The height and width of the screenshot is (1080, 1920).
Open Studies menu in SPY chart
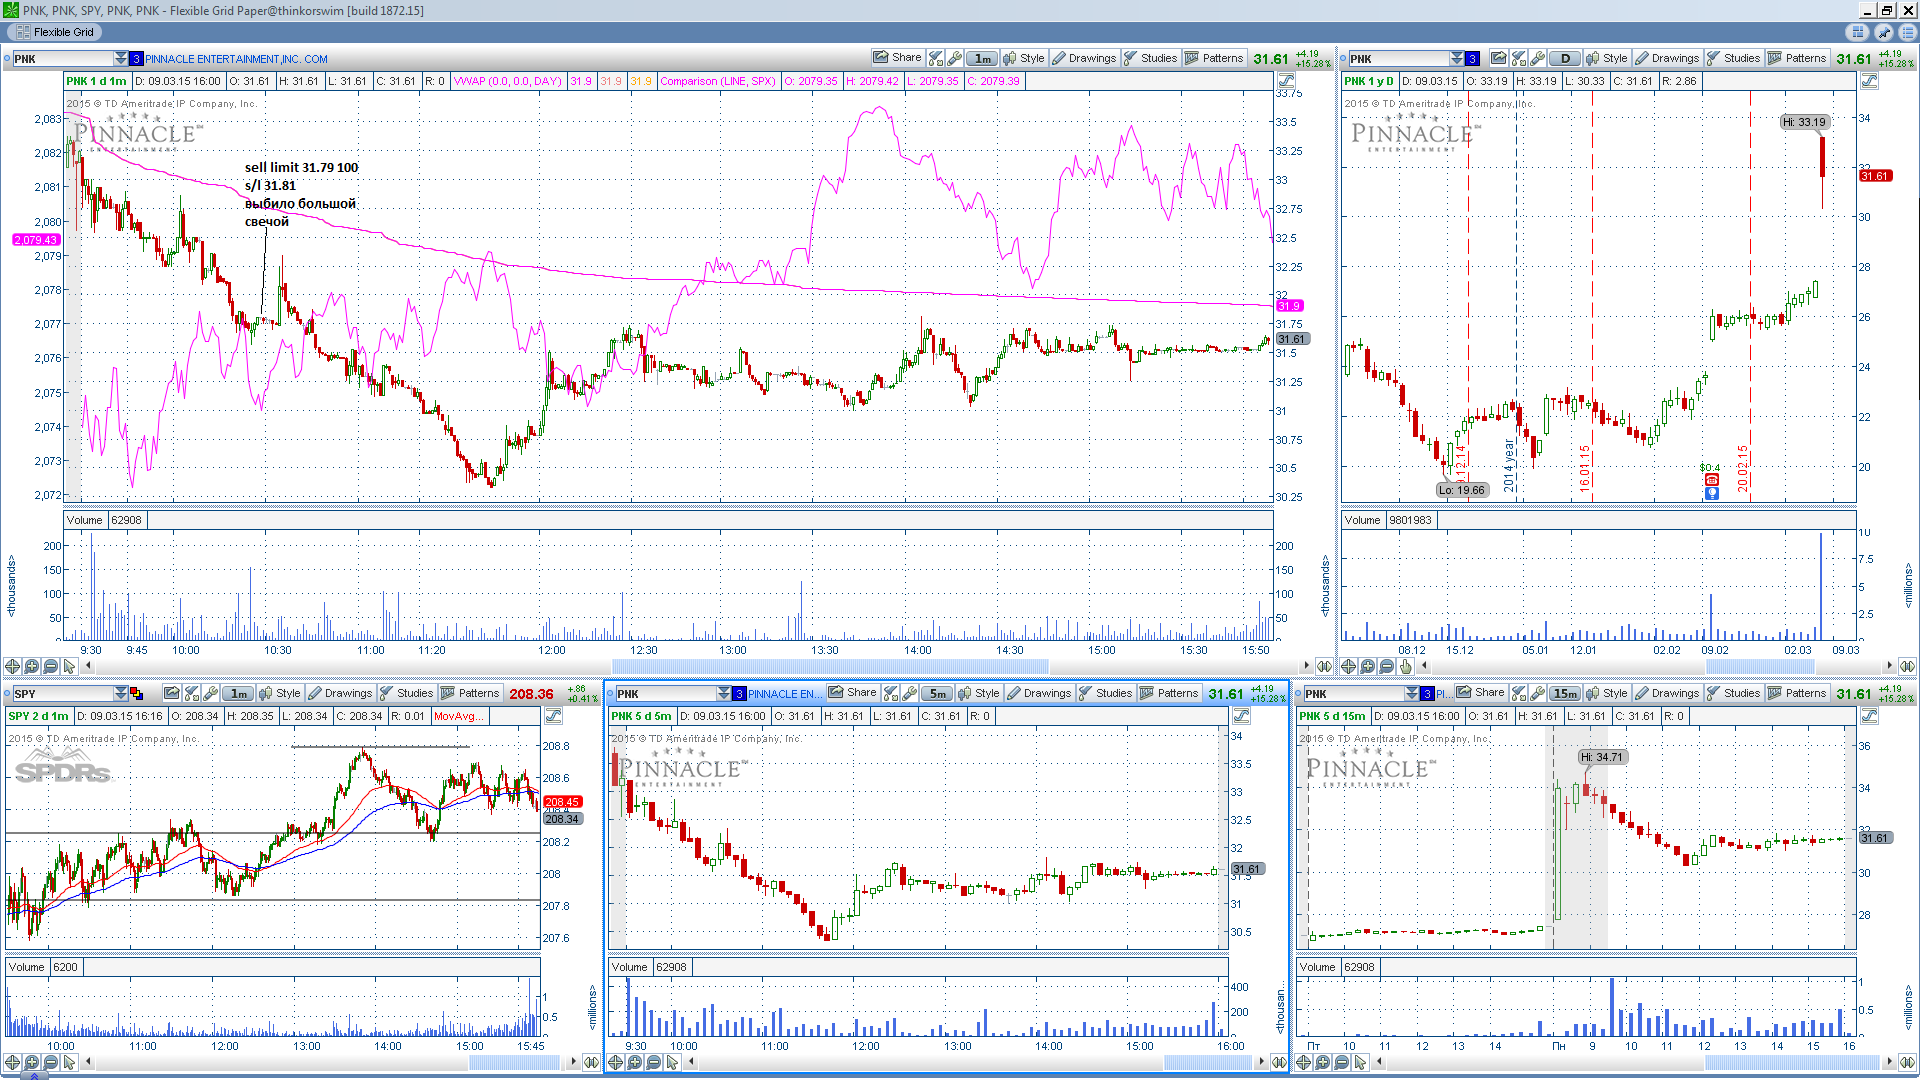point(407,693)
